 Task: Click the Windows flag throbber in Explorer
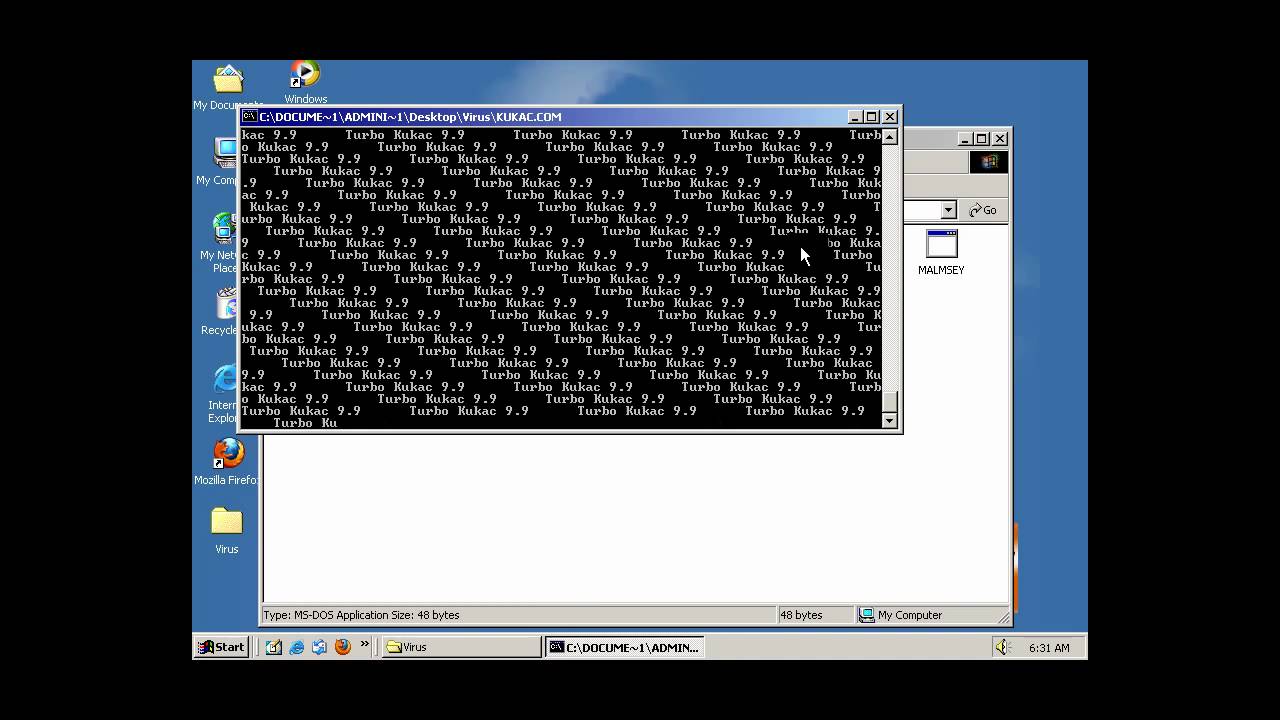point(989,162)
